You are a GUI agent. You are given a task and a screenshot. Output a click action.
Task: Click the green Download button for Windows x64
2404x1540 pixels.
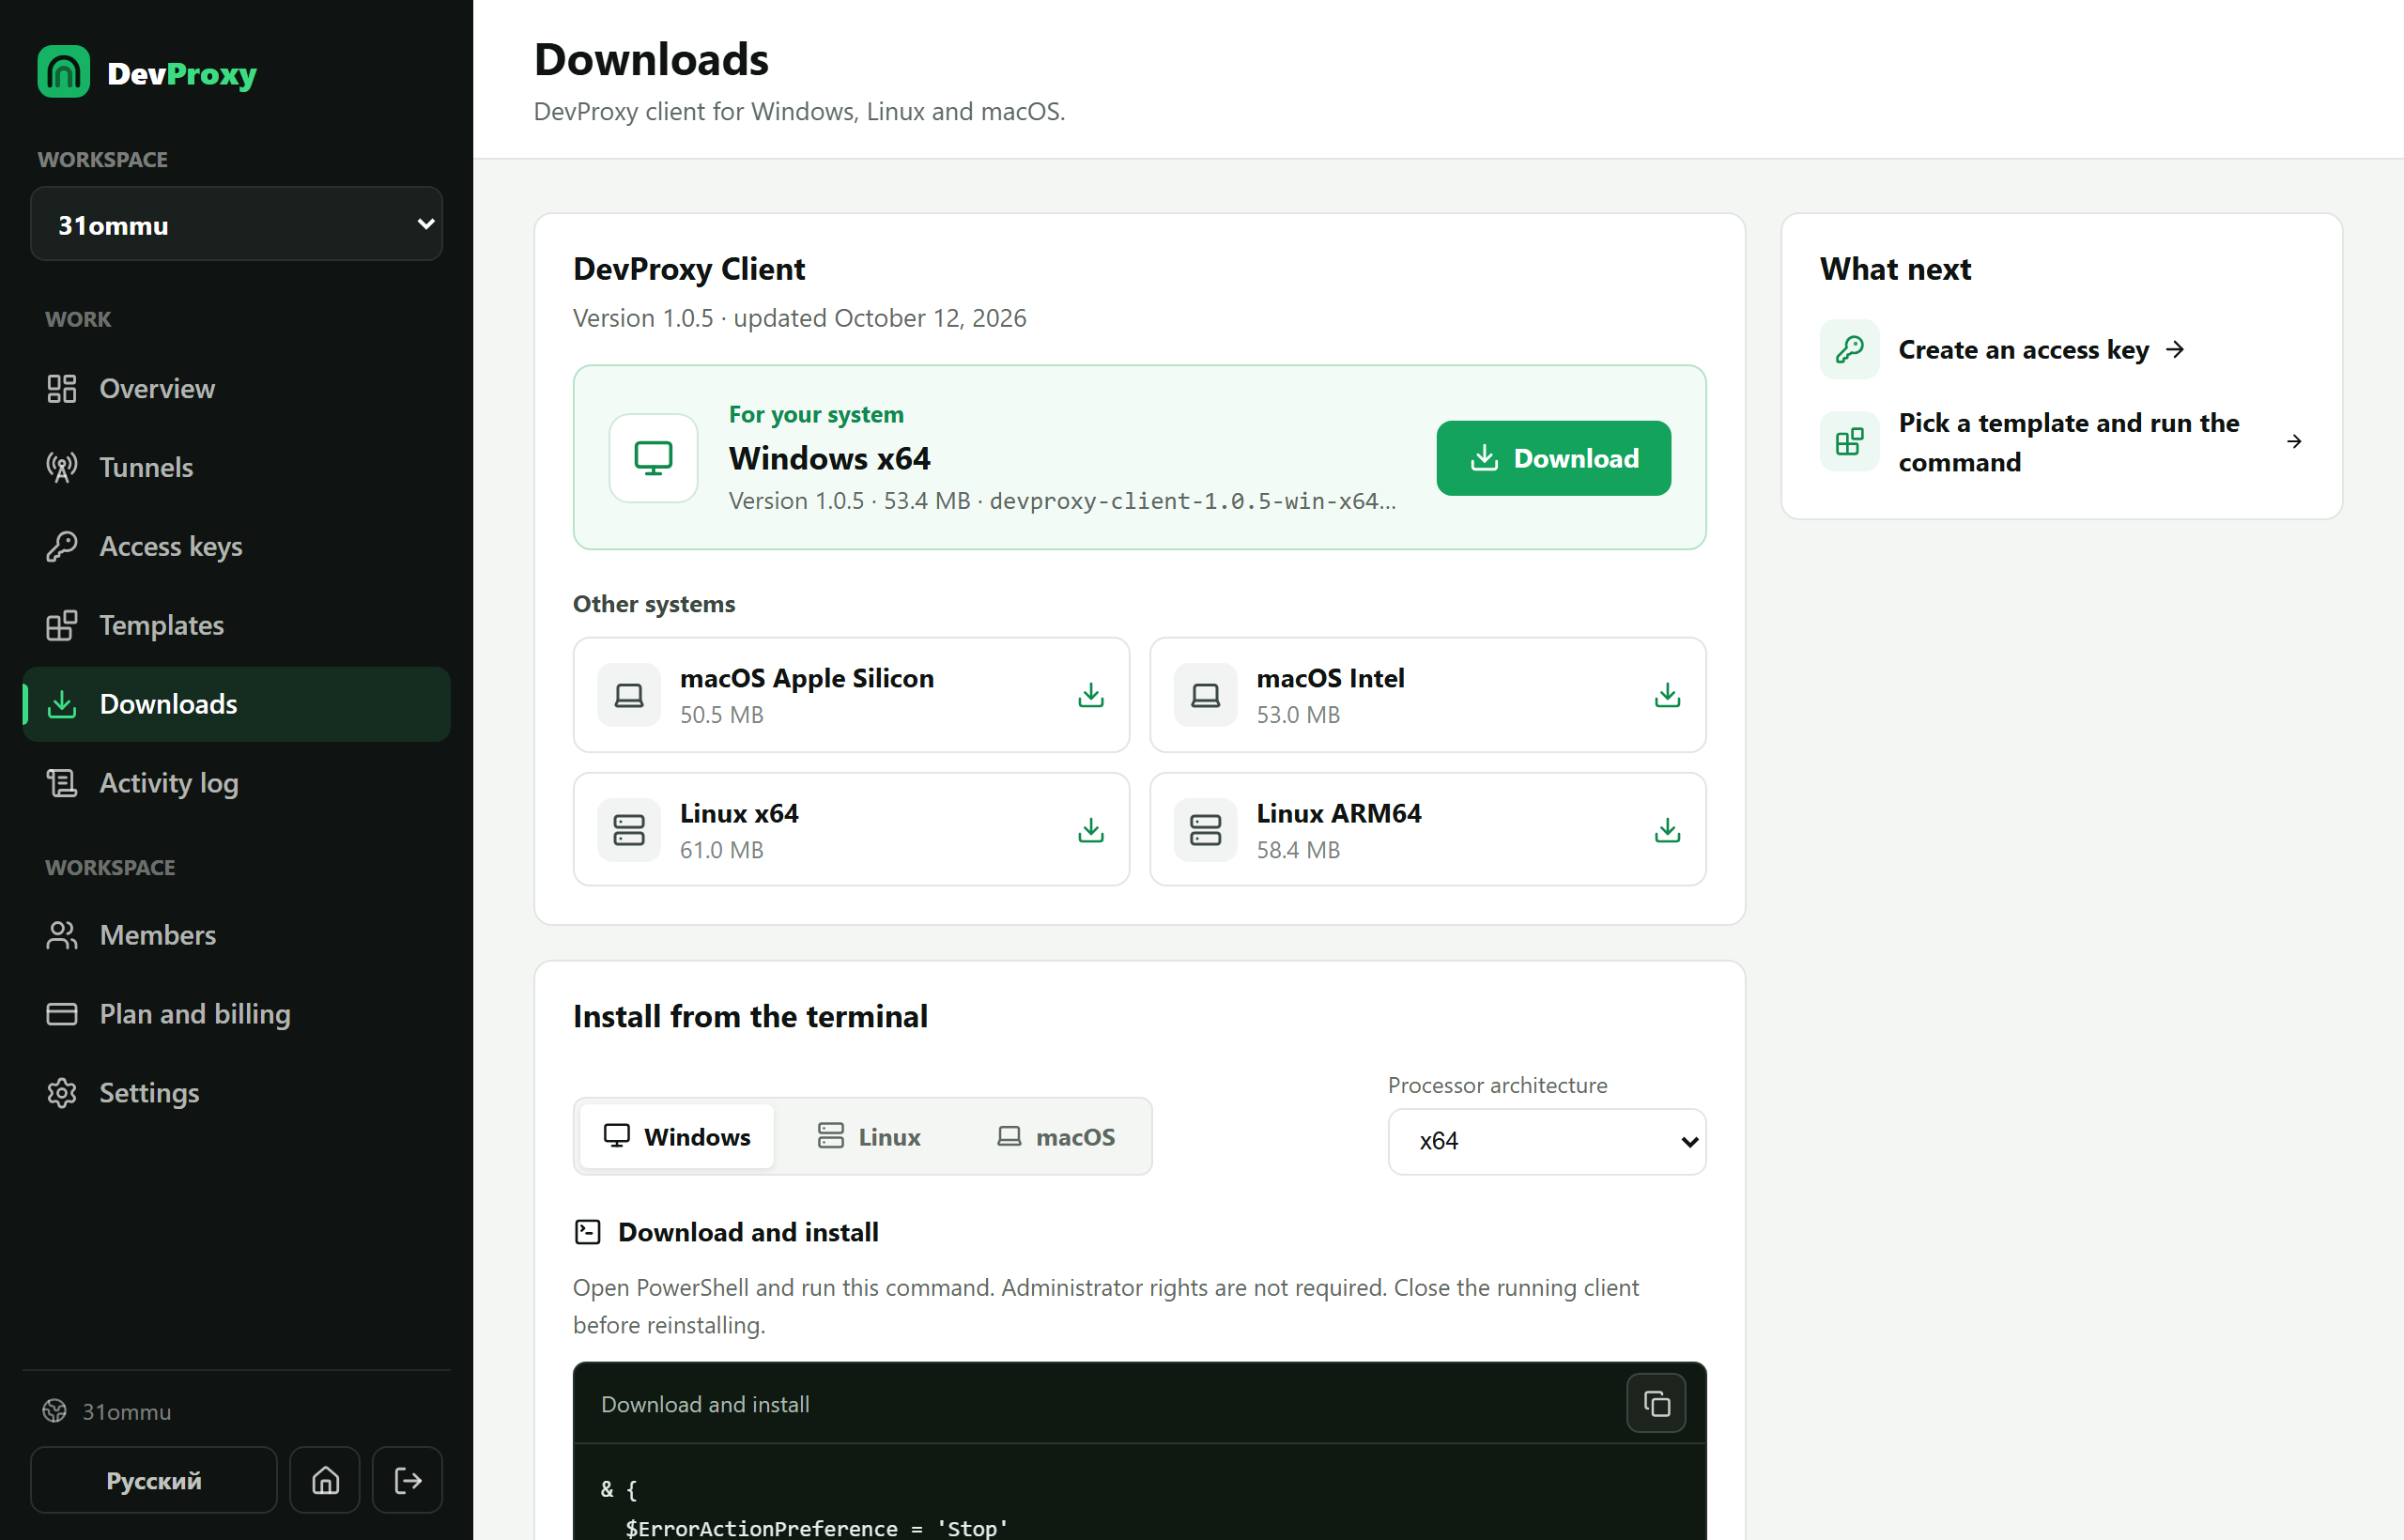(1553, 458)
